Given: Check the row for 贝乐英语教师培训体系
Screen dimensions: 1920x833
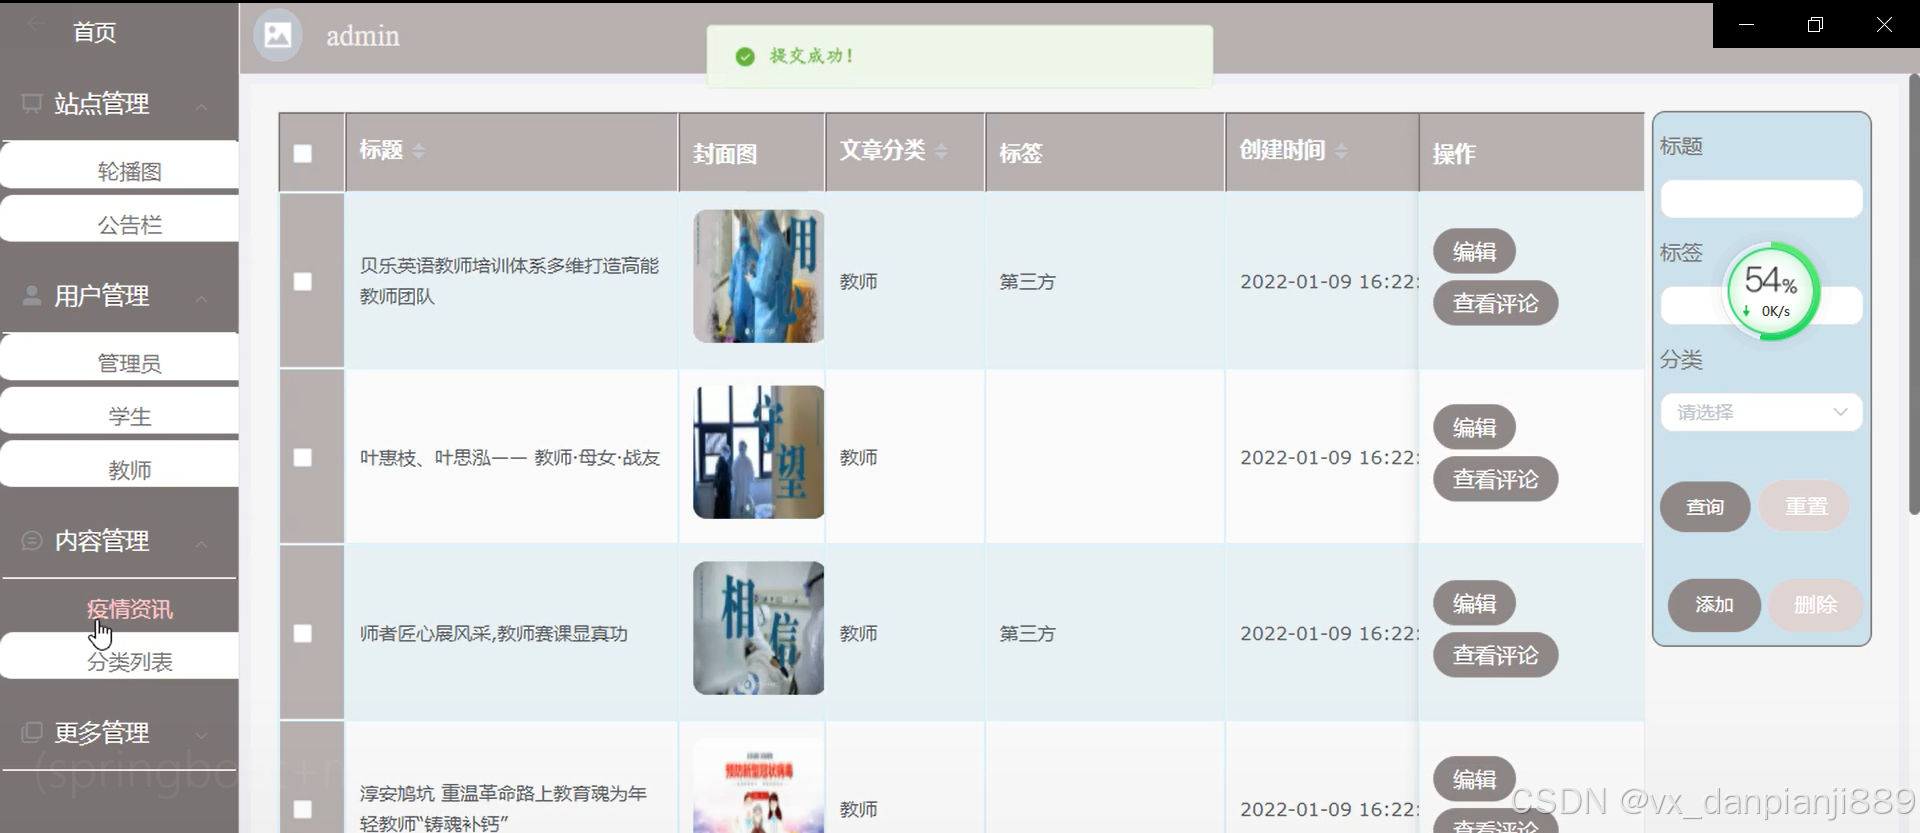Looking at the screenshot, I should coord(303,282).
